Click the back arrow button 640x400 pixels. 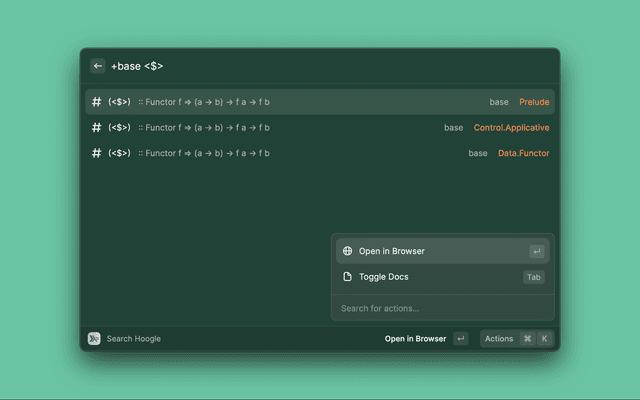98,66
